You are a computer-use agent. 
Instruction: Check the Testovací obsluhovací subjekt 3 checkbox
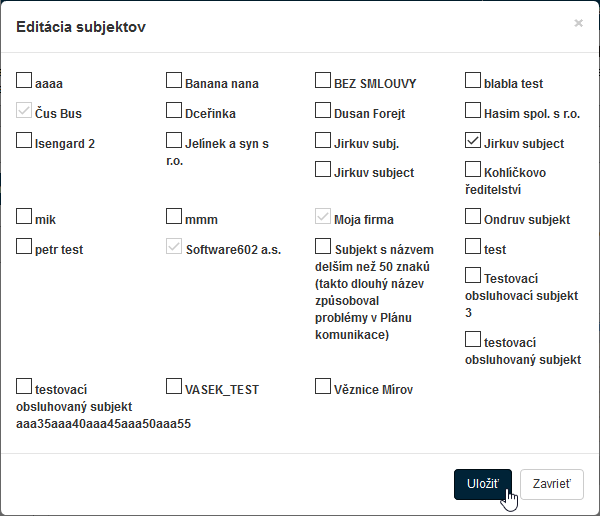point(473,275)
